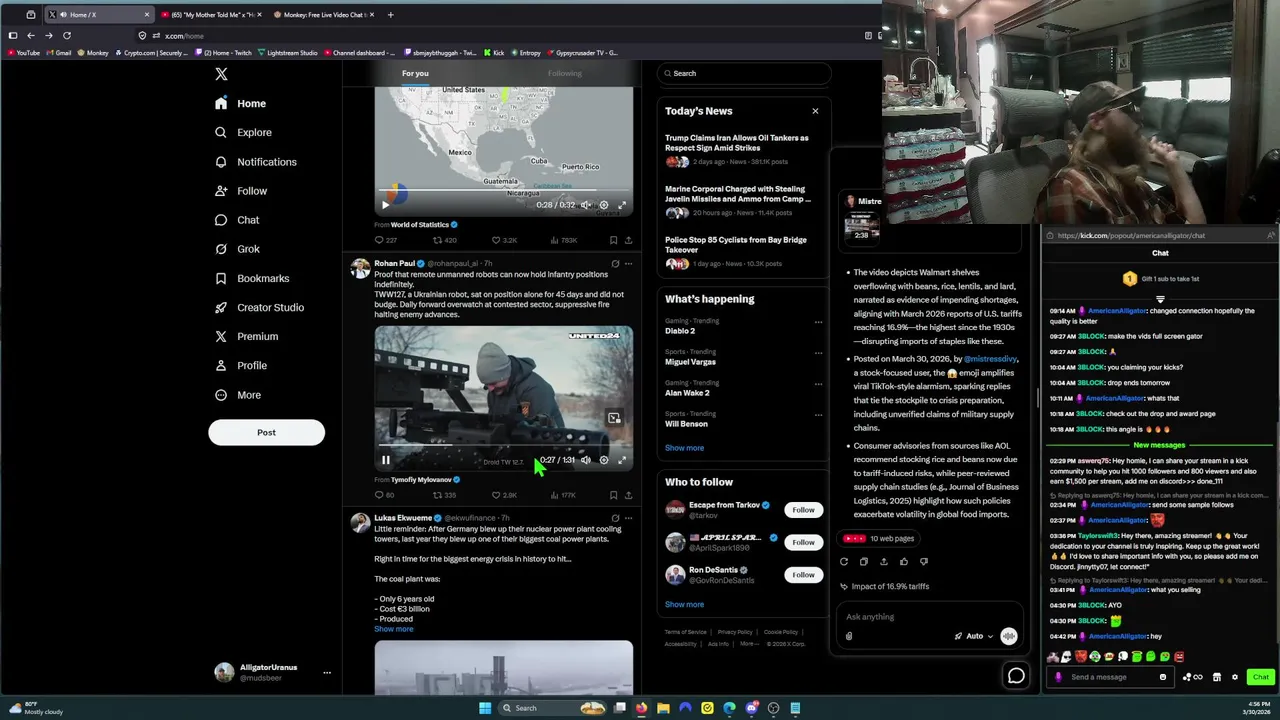The height and width of the screenshot is (720, 1280).
Task: Open the Chat sidebar item
Action: (x=237, y=220)
